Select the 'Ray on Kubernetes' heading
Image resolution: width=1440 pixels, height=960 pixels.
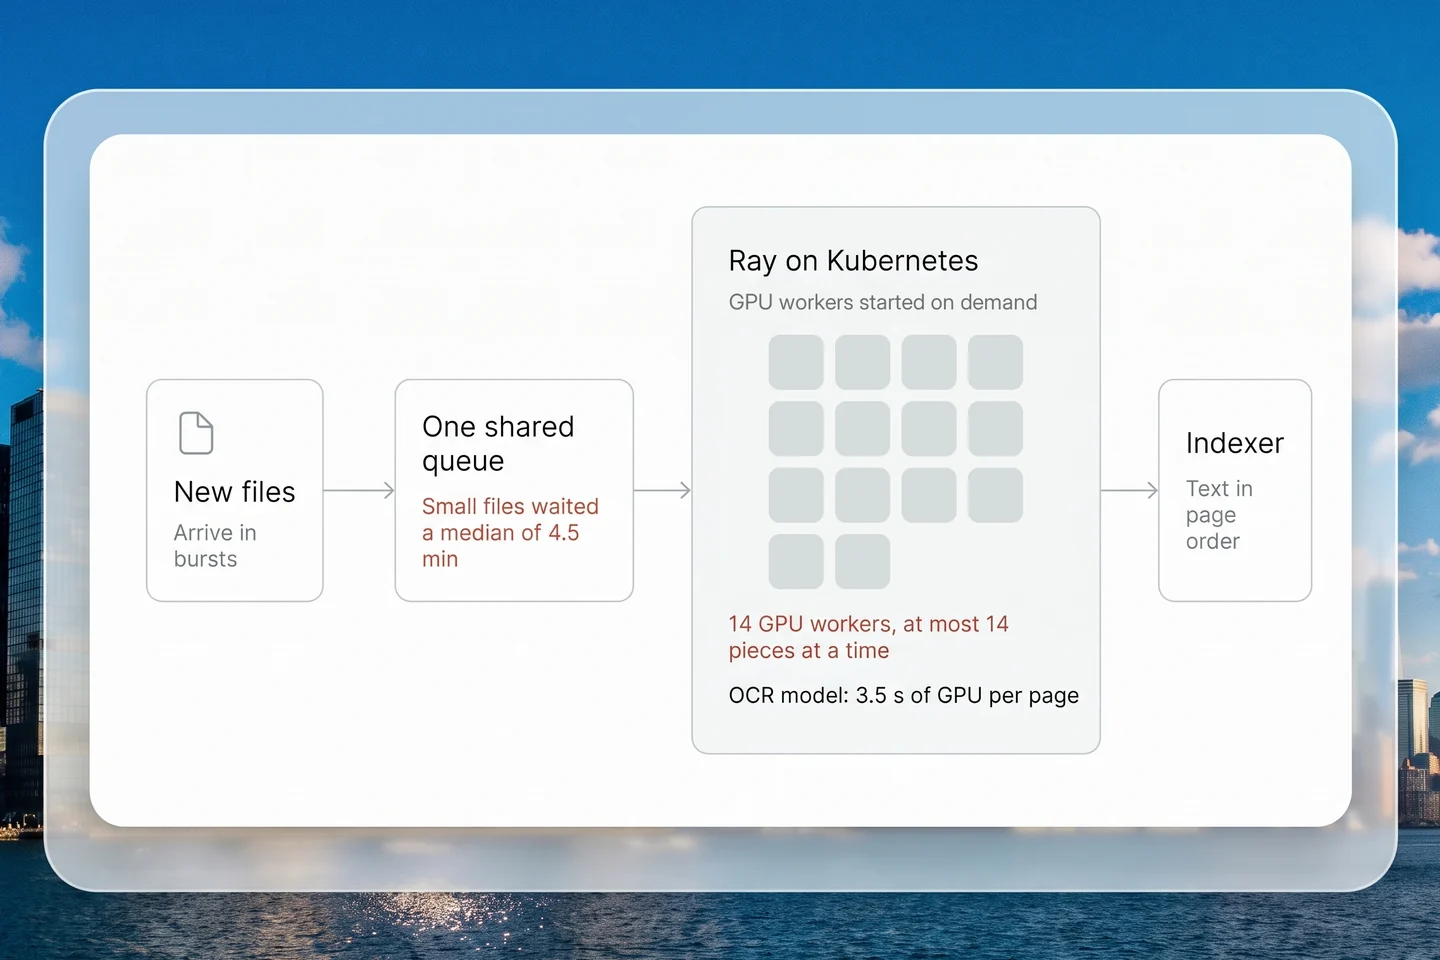coord(853,261)
